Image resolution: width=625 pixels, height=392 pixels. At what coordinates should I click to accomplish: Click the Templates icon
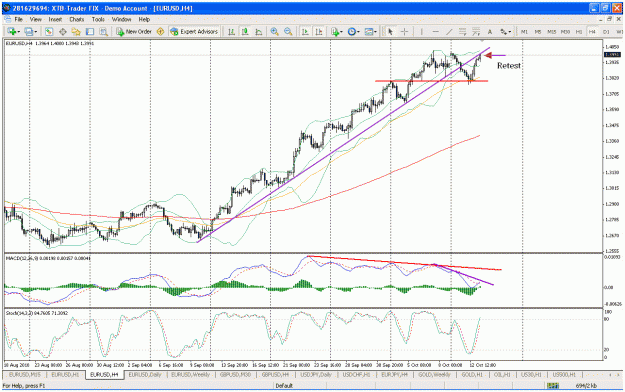coord(369,32)
